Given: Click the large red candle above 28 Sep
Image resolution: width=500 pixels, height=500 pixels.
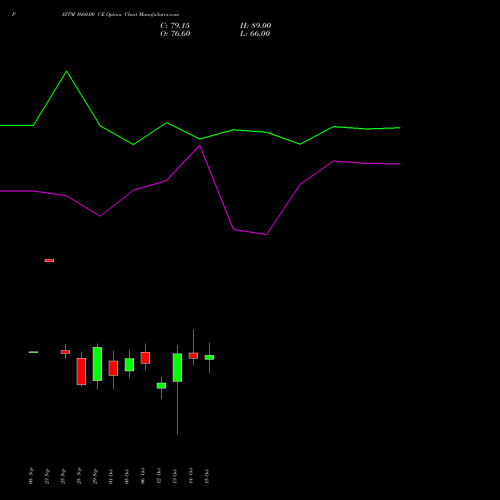Looking at the screenshot, I should (81, 371).
